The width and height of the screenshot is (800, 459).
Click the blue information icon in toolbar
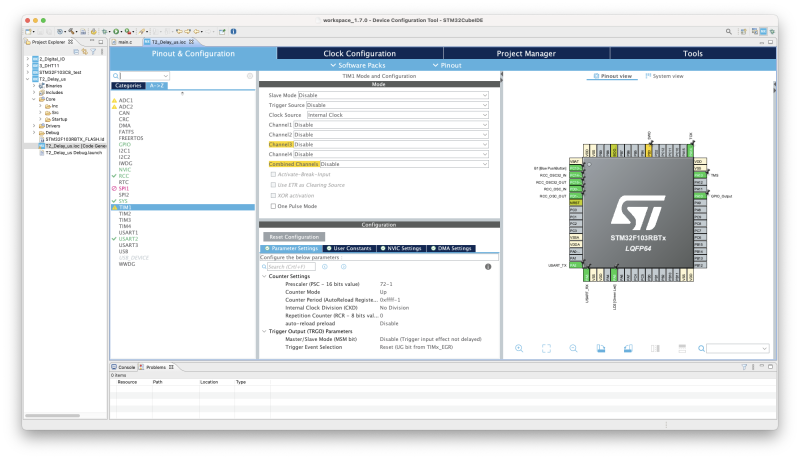(233, 32)
